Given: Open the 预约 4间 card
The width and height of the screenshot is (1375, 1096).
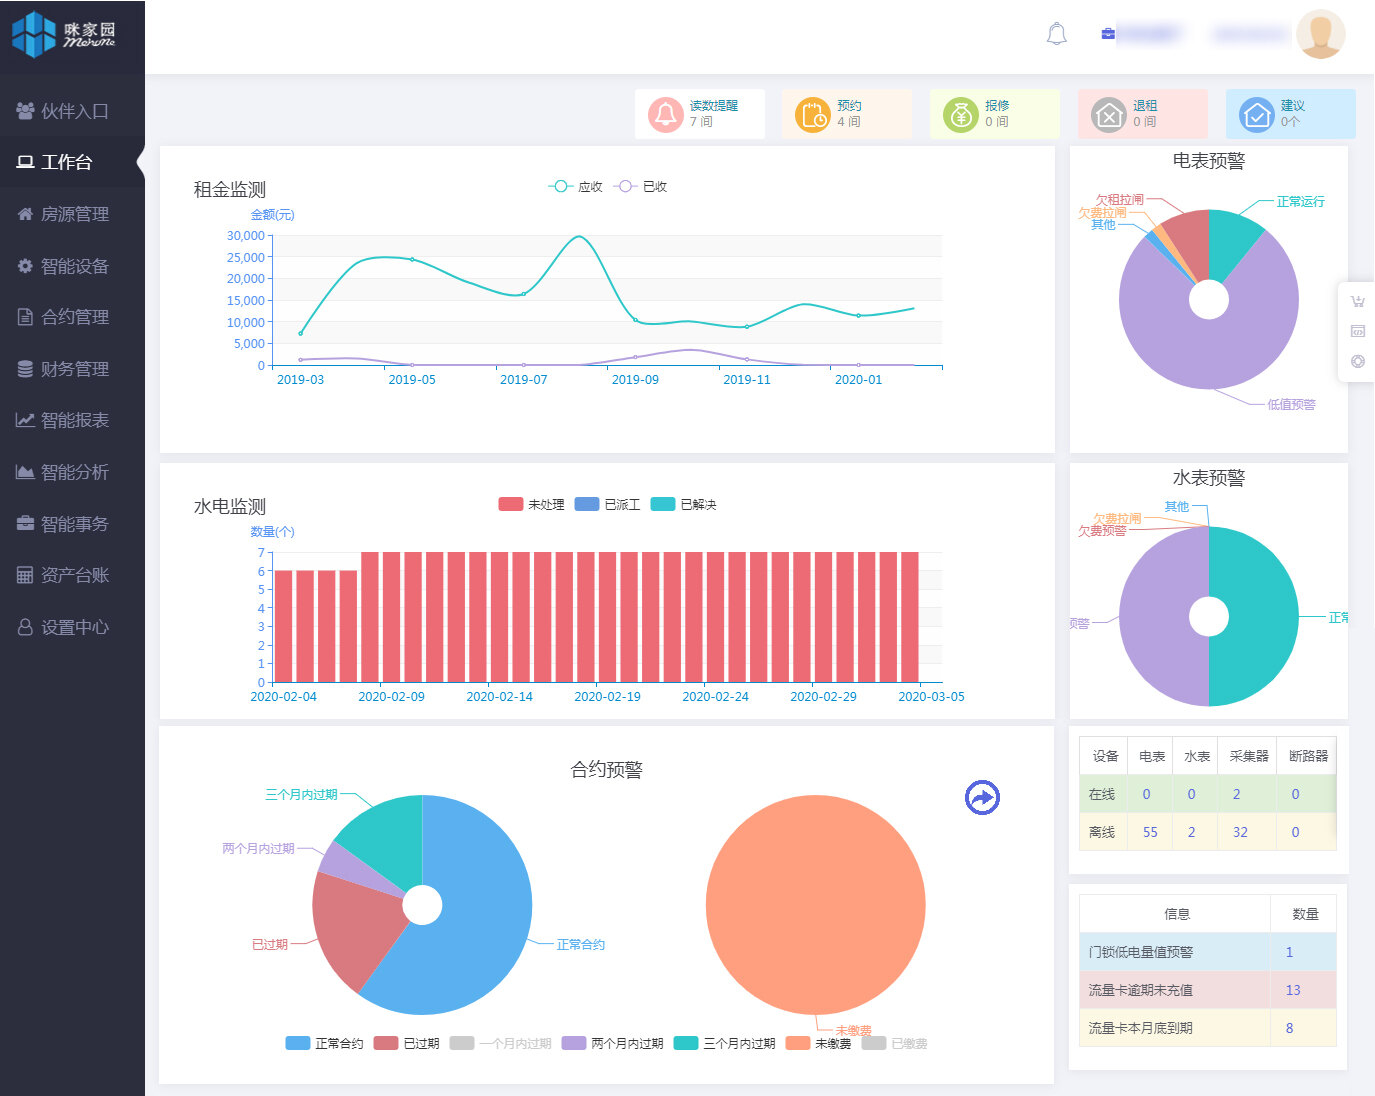Looking at the screenshot, I should (x=847, y=114).
